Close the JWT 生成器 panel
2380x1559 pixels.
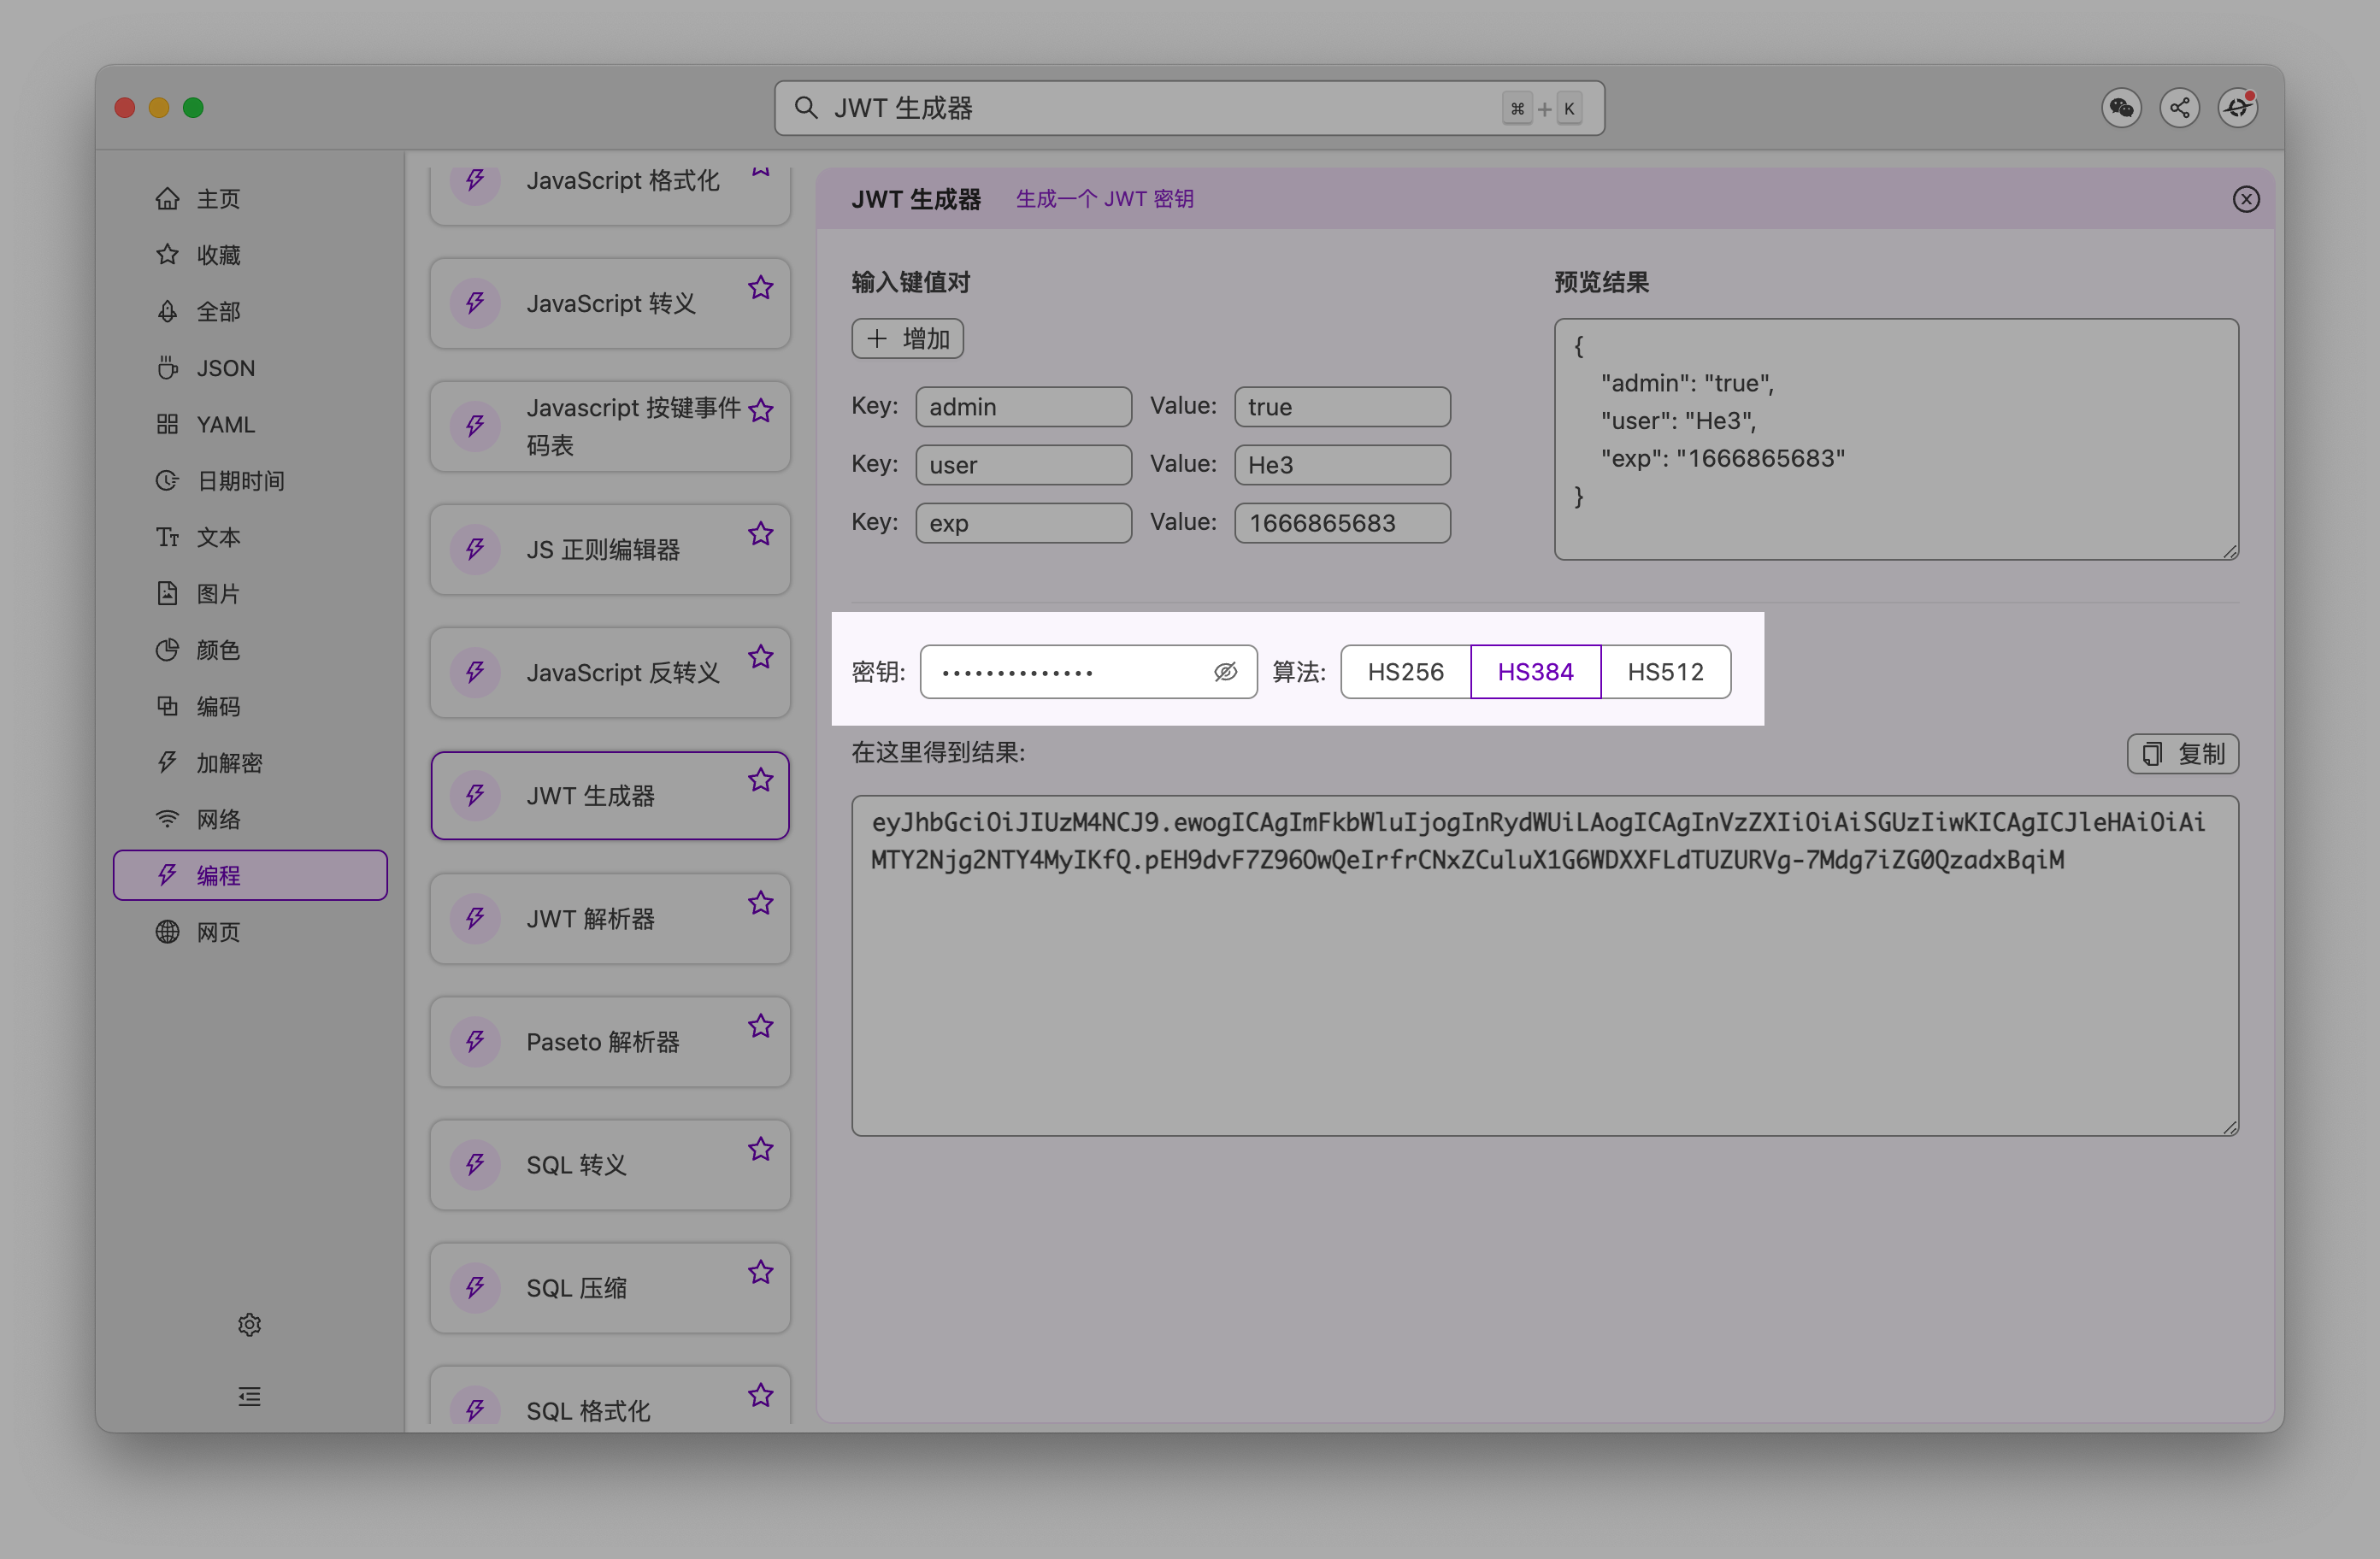[x=2245, y=199]
